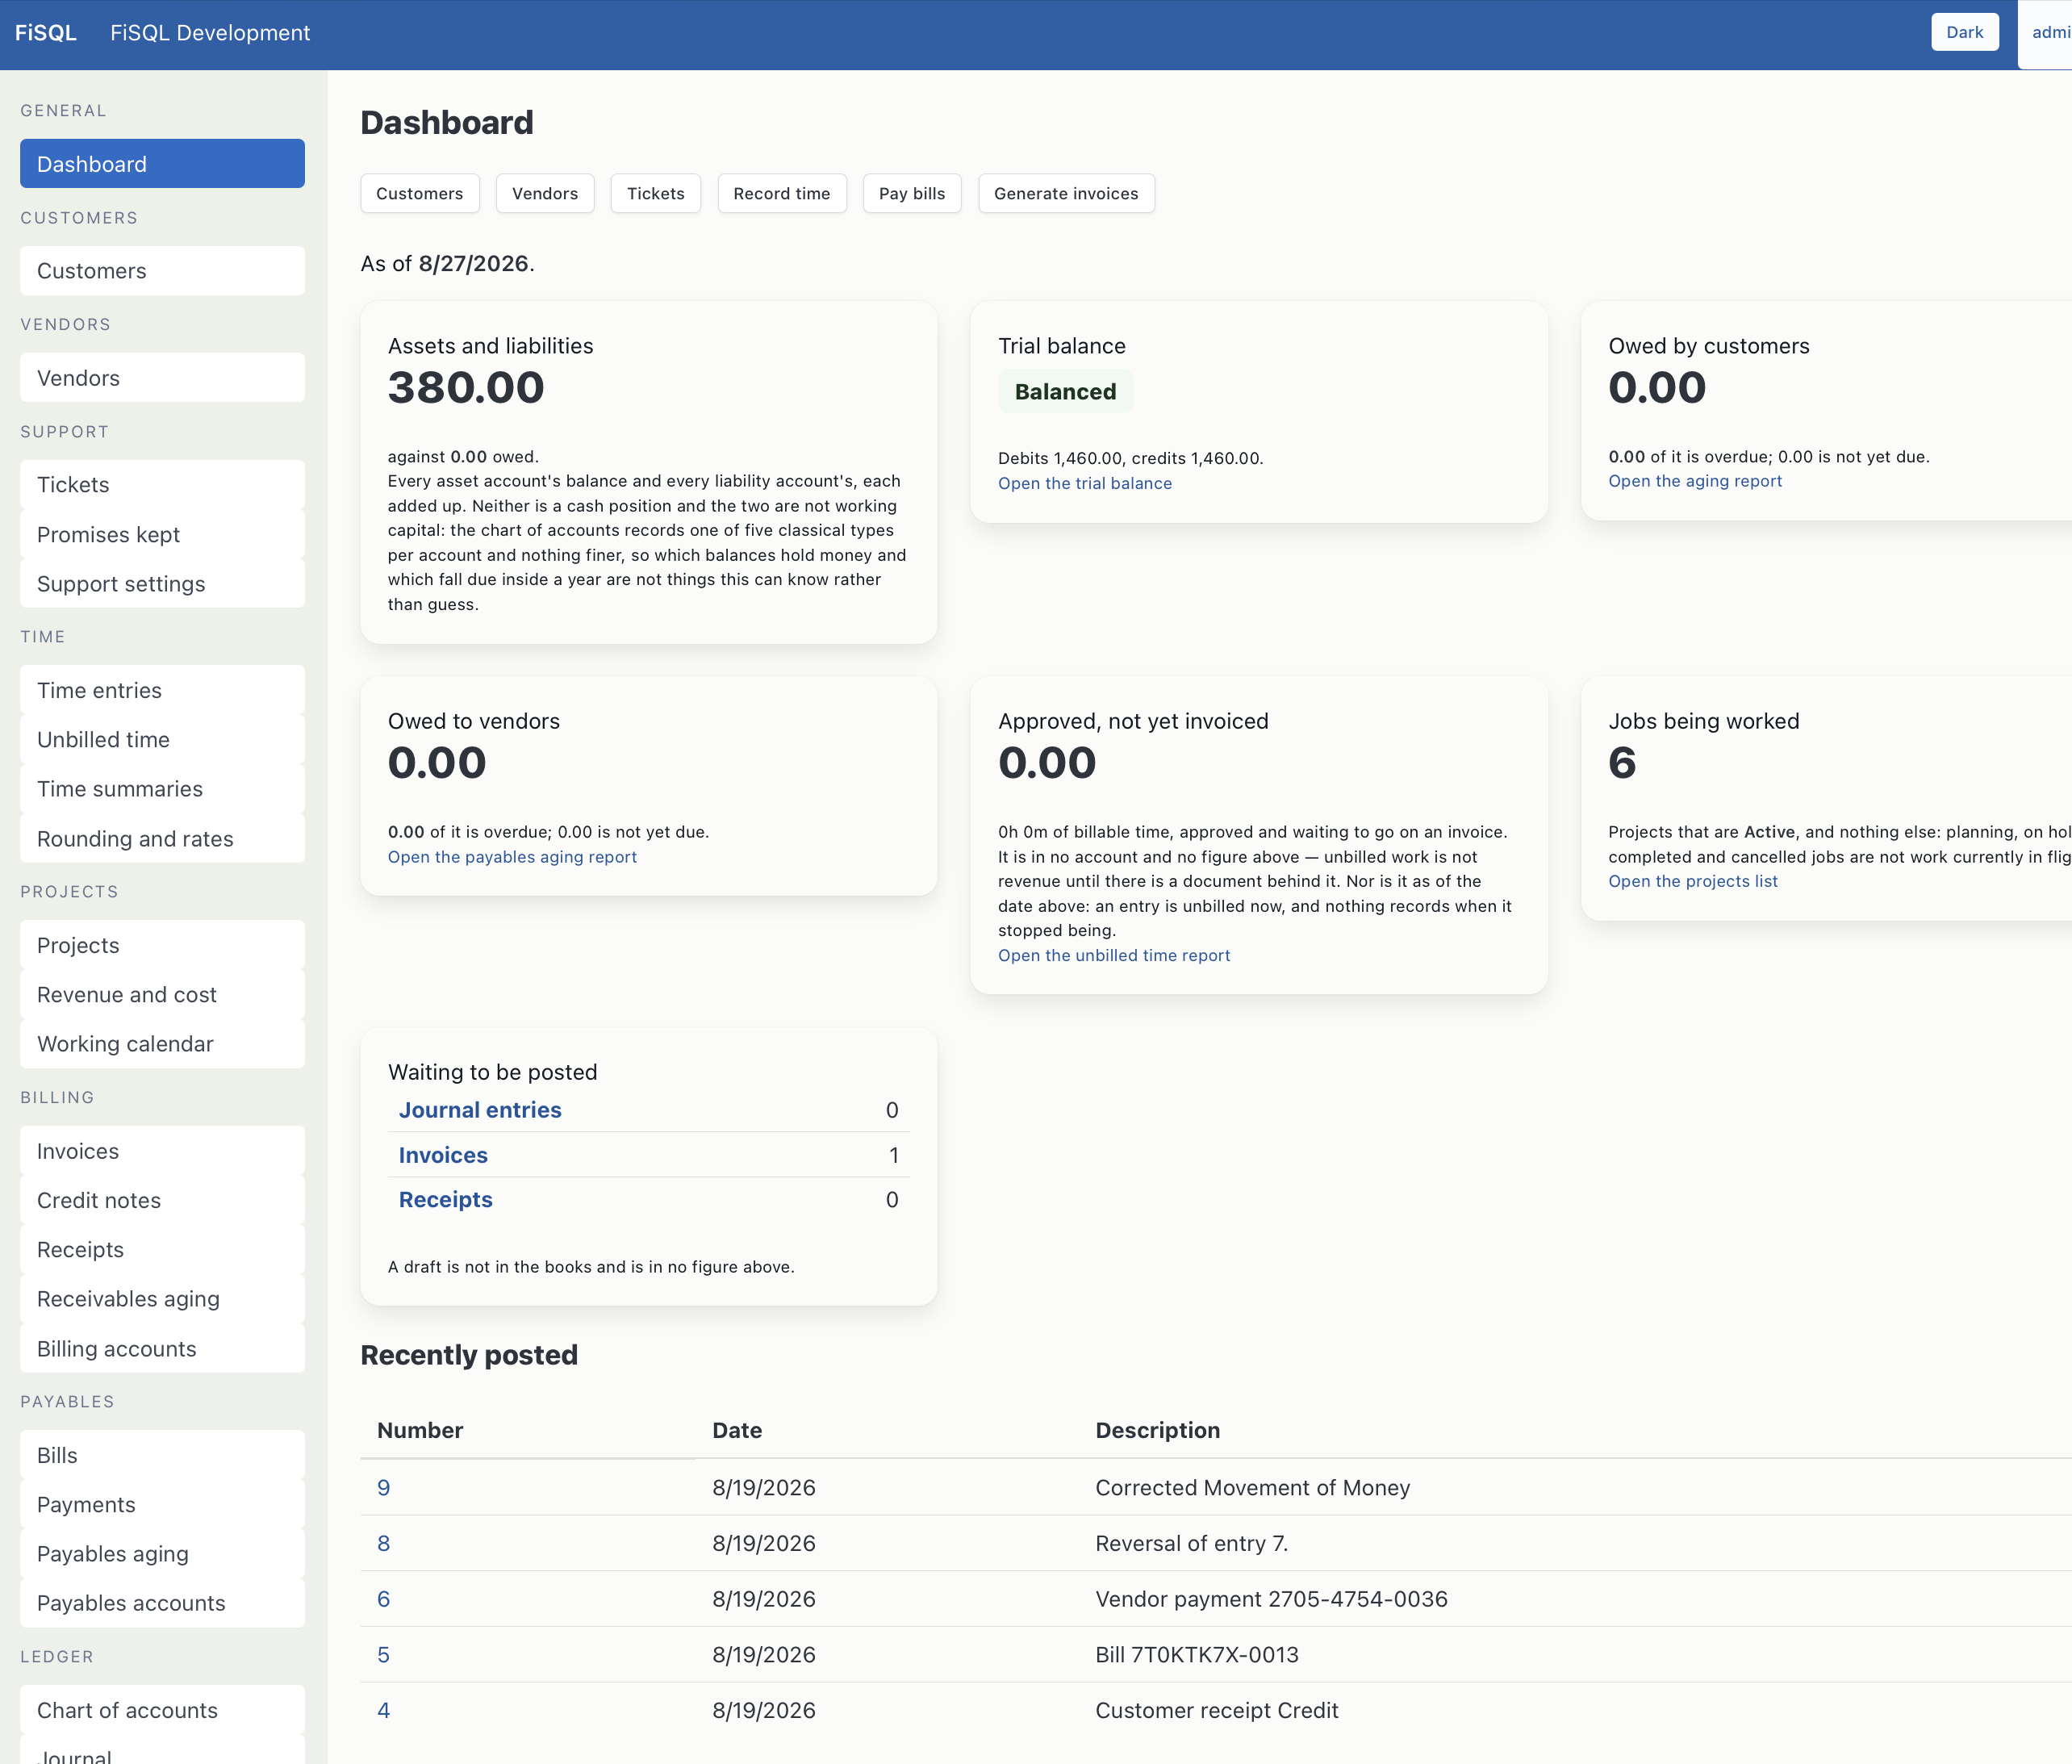Image resolution: width=2072 pixels, height=1764 pixels.
Task: Open Revenue and cost page
Action: point(162,995)
